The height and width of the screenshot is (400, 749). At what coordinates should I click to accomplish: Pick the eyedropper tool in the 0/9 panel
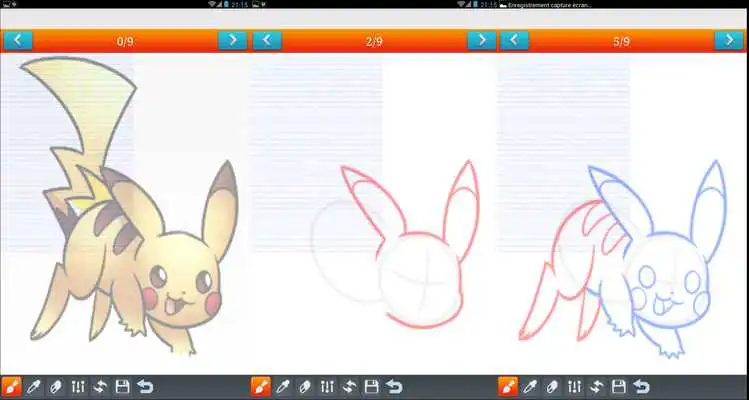(33, 387)
